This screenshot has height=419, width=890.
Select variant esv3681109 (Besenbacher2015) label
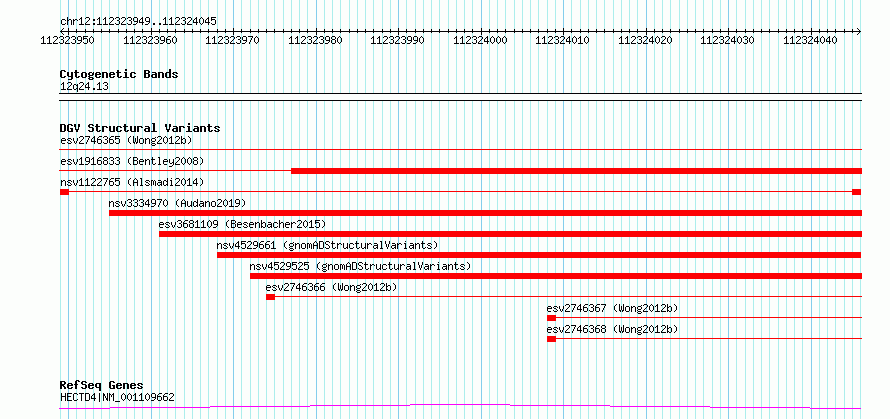(242, 224)
